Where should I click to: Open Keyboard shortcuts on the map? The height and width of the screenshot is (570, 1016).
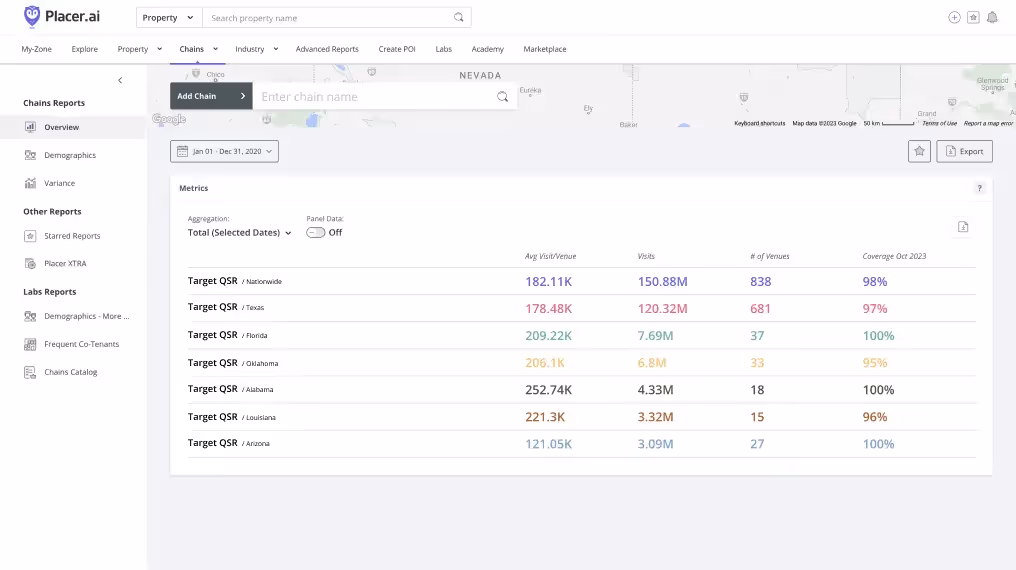click(759, 123)
